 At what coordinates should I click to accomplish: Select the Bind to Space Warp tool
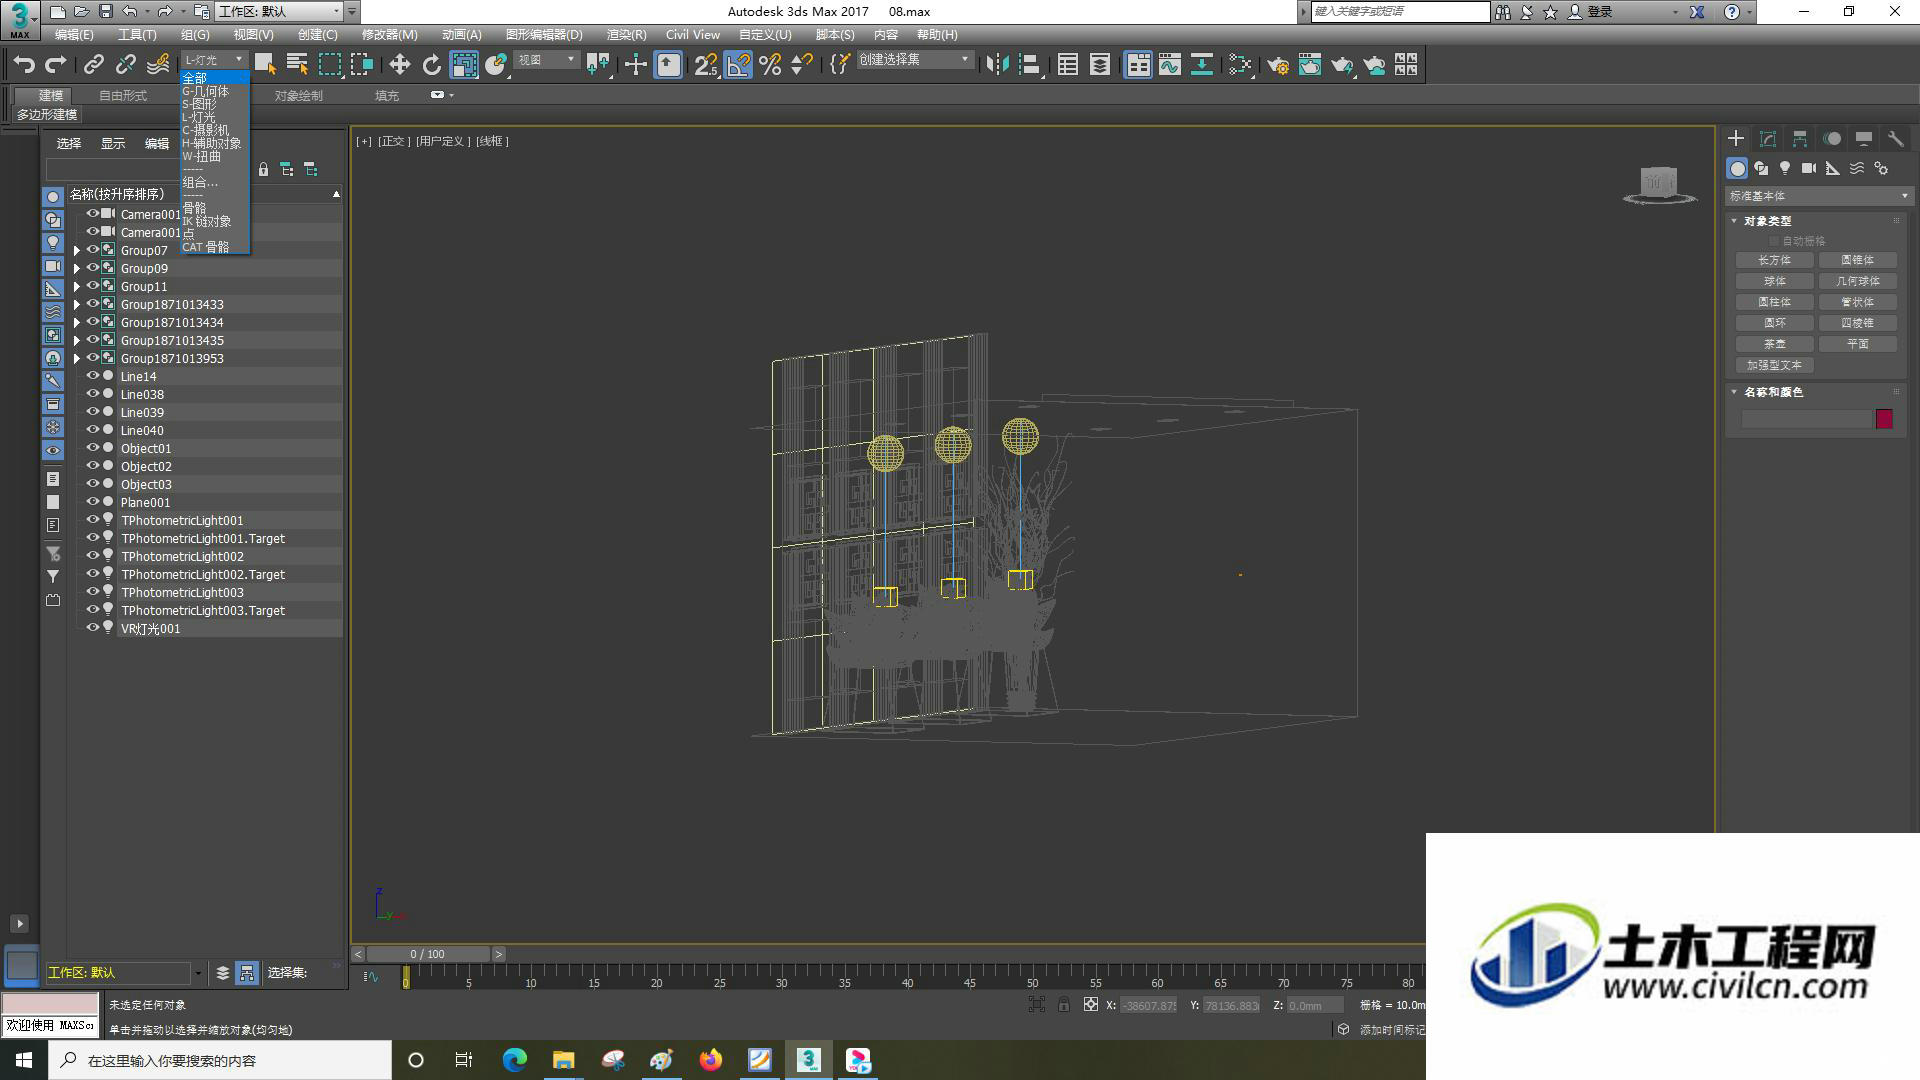point(158,65)
